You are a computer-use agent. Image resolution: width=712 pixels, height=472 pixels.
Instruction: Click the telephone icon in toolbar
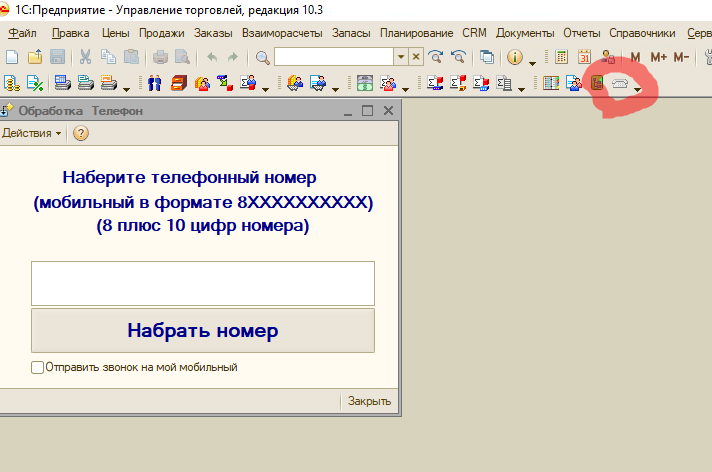coord(620,83)
